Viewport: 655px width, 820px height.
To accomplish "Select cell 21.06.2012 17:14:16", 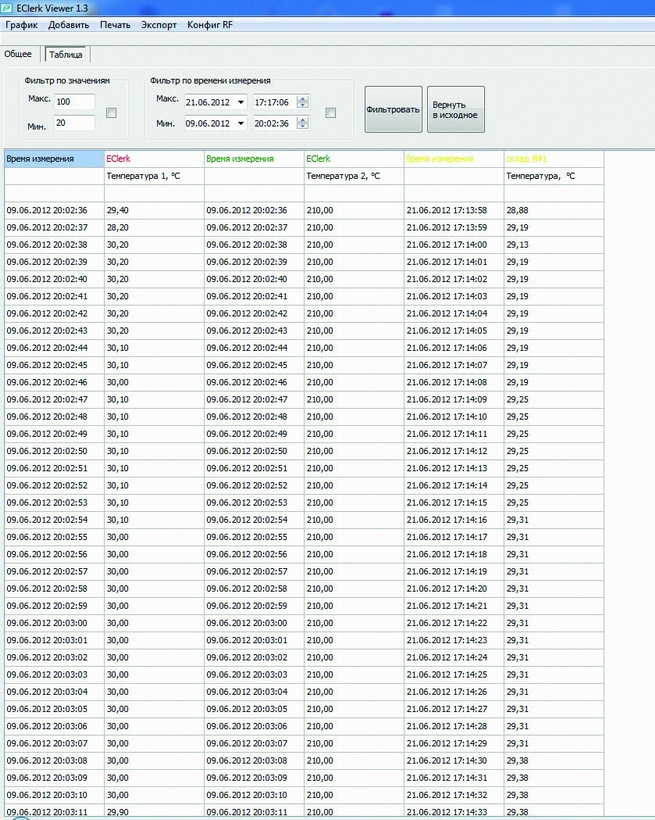I will 454,520.
